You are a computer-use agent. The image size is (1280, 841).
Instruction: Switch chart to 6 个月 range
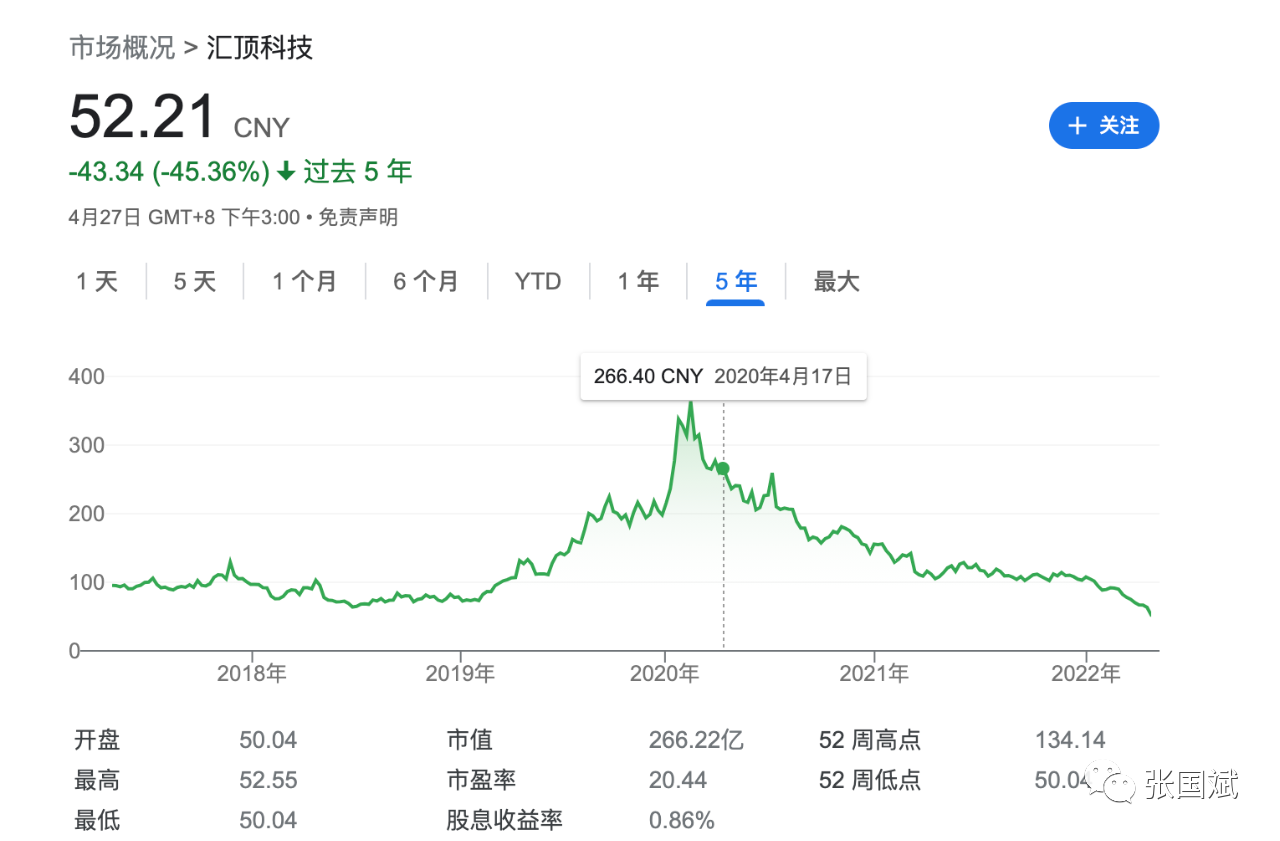(x=426, y=282)
